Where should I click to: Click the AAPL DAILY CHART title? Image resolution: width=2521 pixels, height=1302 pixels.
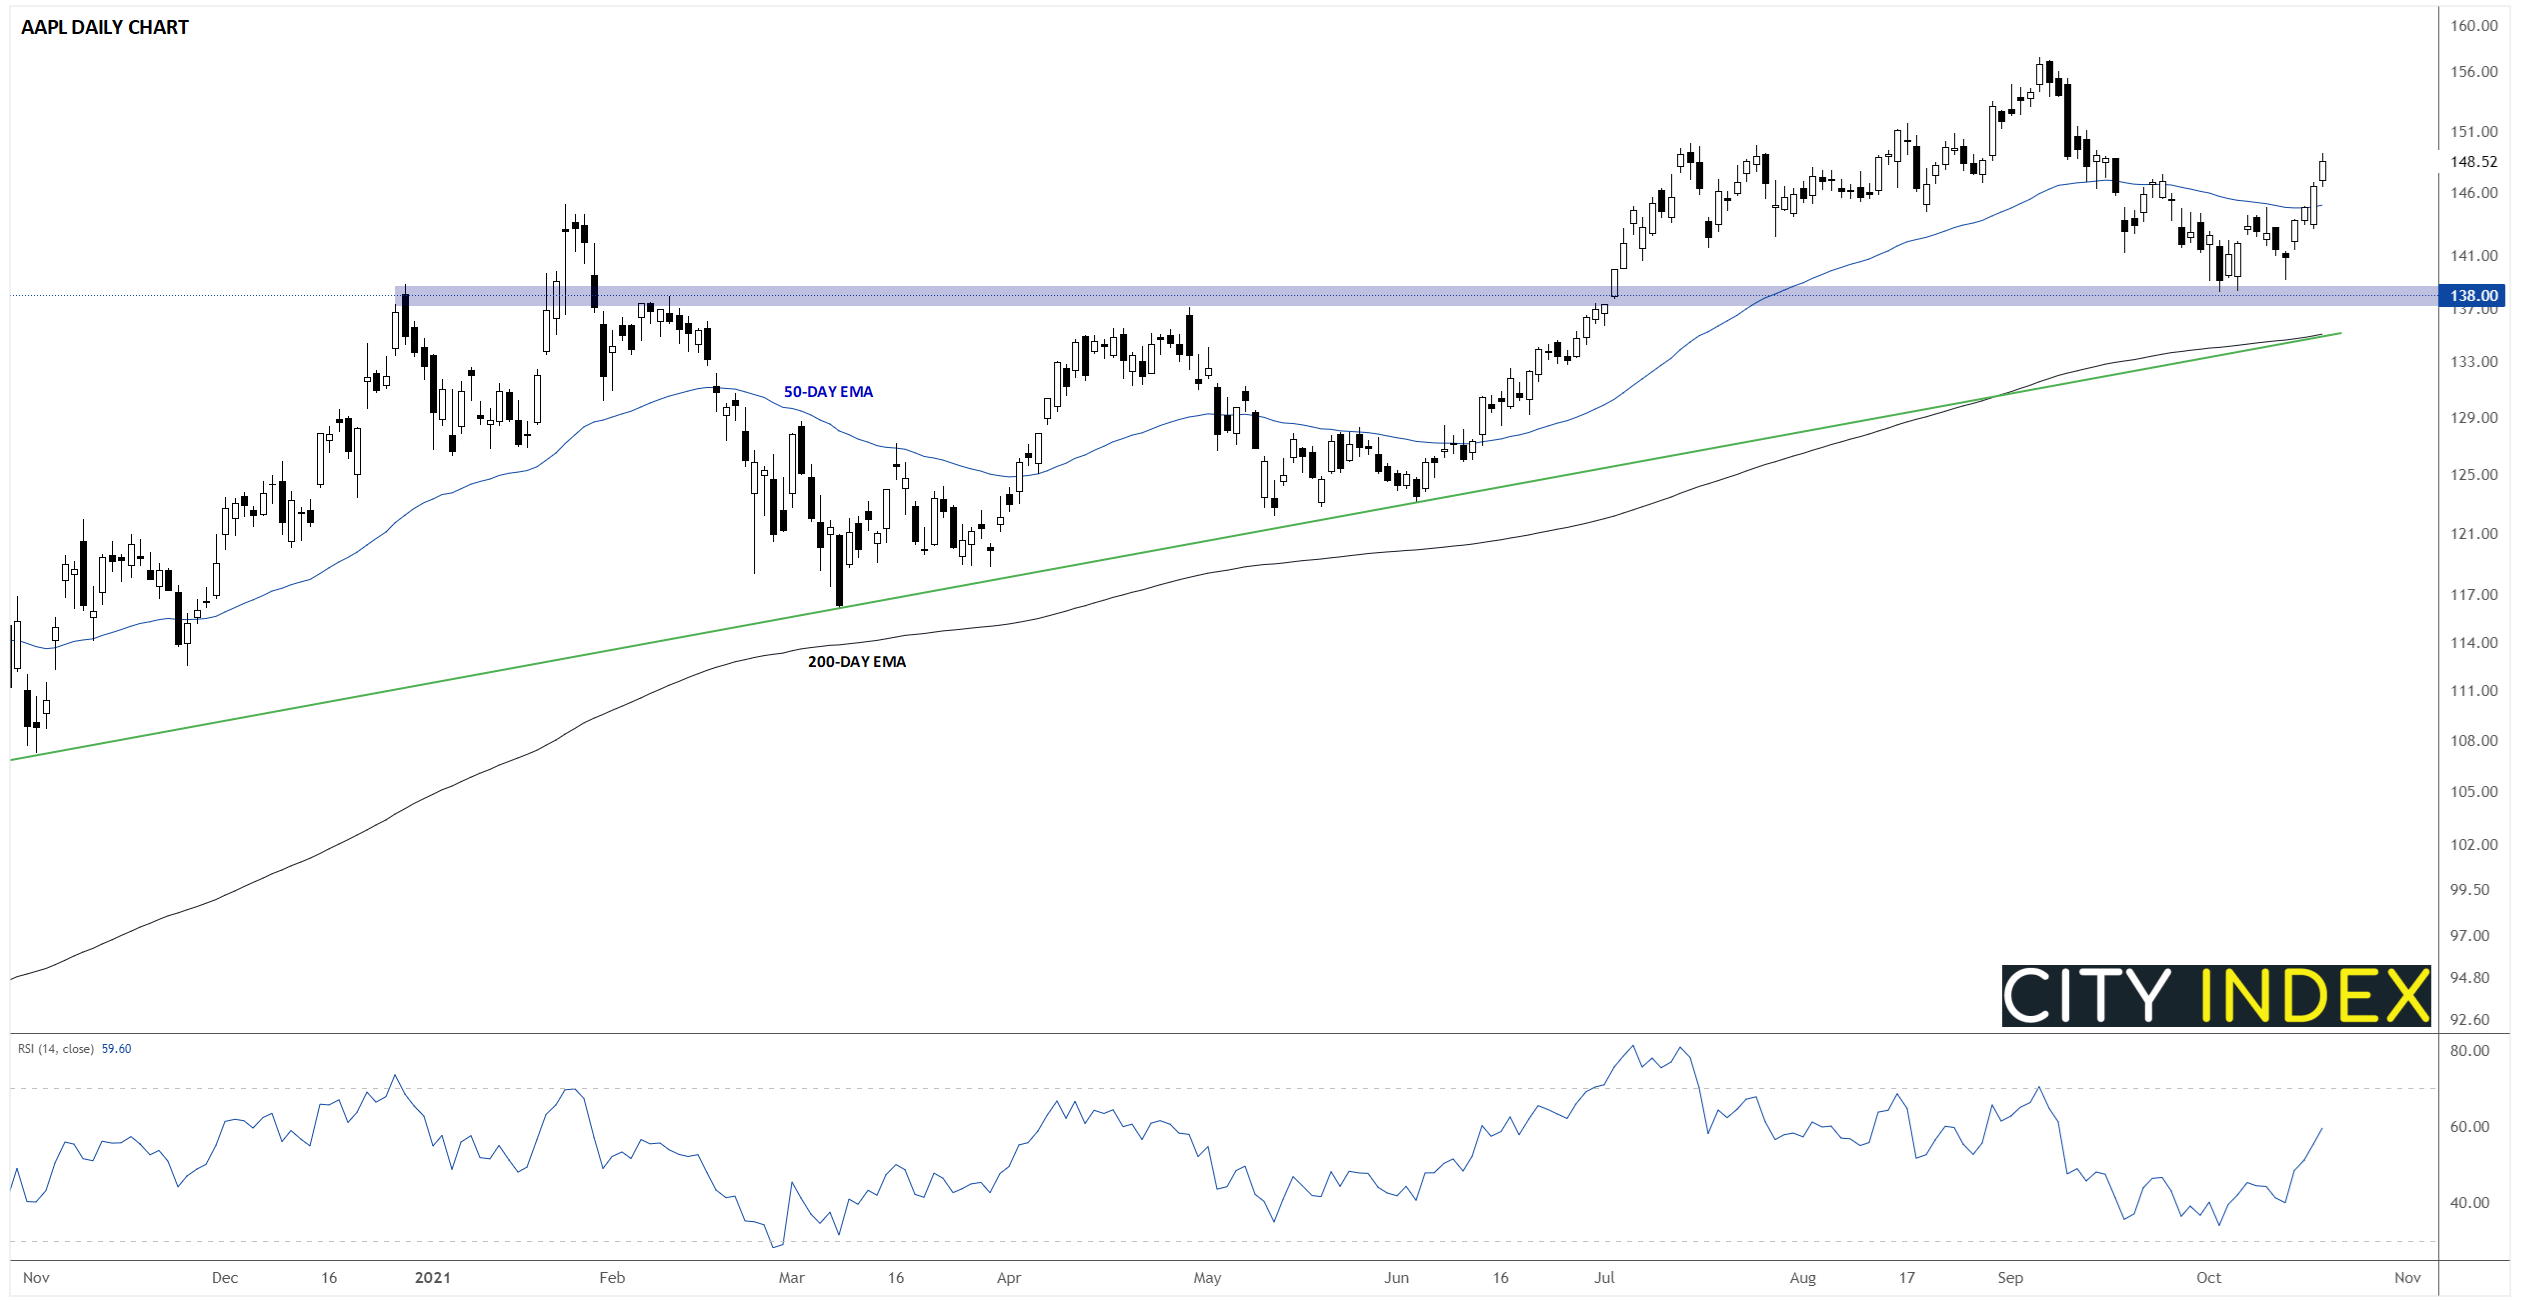point(105,28)
